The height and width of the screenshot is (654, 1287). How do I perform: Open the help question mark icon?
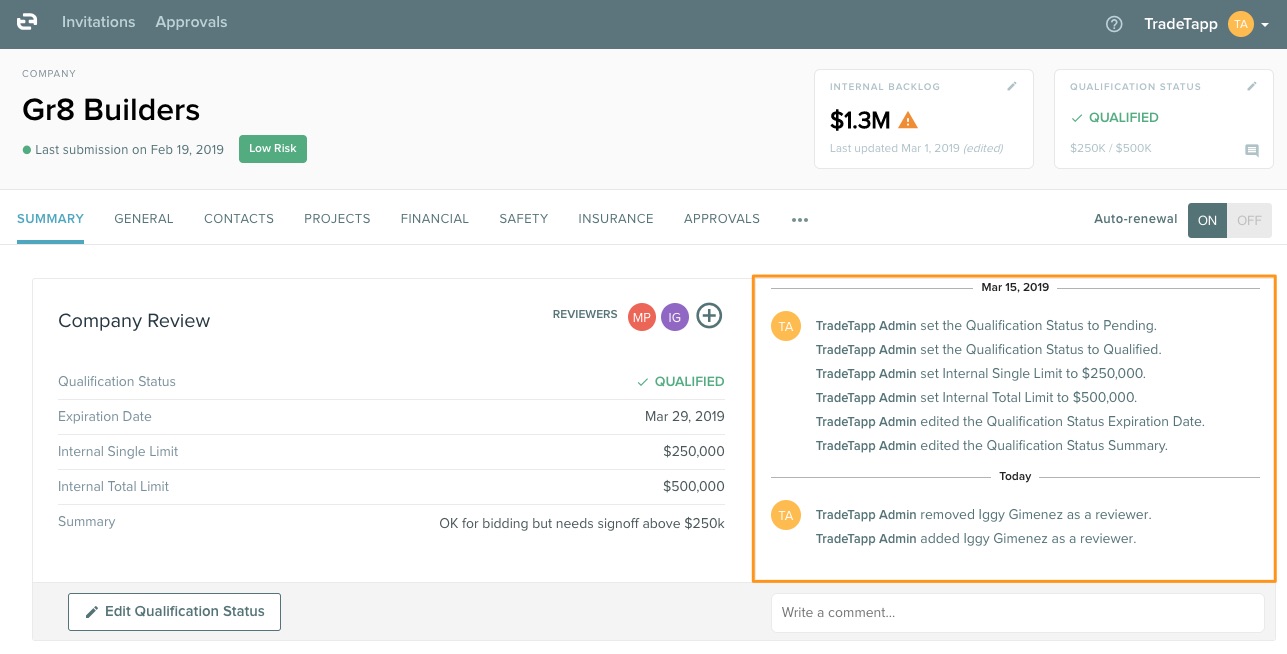click(1114, 24)
